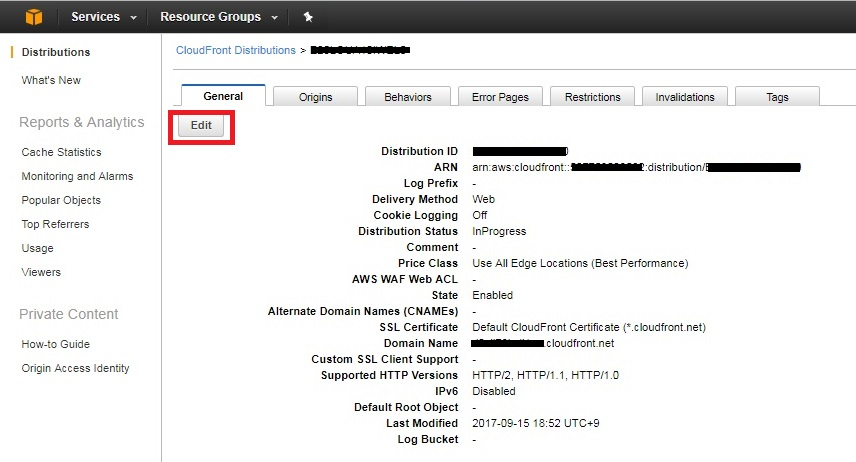Open the Behaviors tab
The width and height of the screenshot is (856, 462).
pyautogui.click(x=408, y=97)
